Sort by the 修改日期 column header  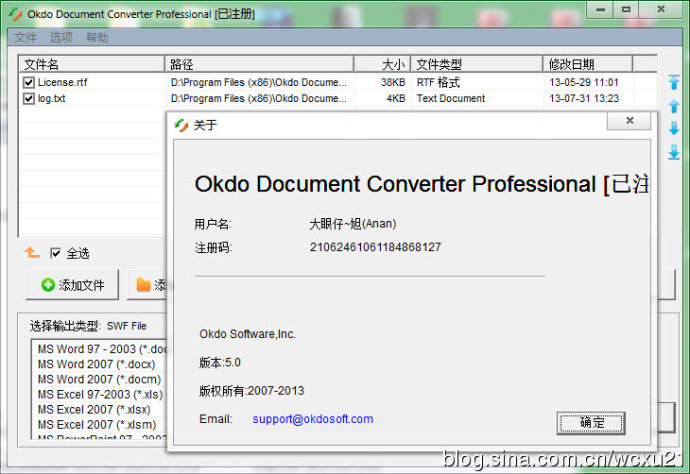(x=588, y=64)
